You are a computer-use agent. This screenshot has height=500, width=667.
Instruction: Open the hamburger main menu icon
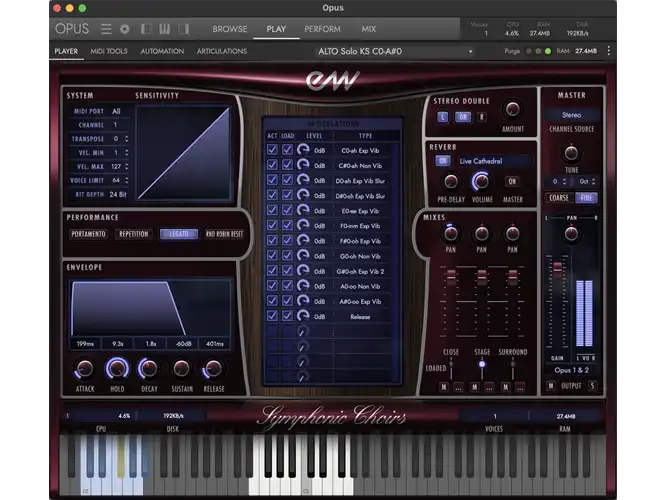pyautogui.click(x=106, y=29)
